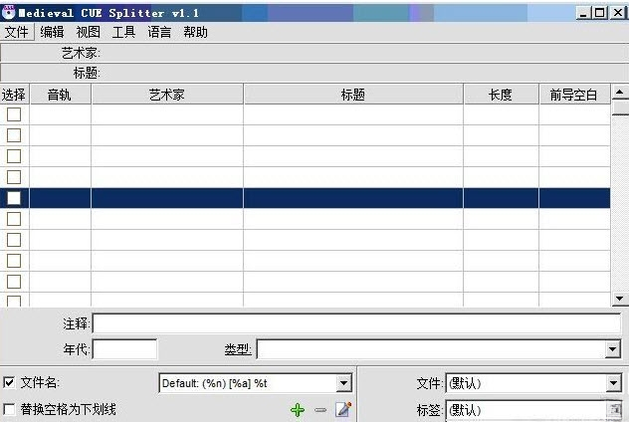629x422 pixels.
Task: Click the 前导空白 column header
Action: click(x=575, y=95)
